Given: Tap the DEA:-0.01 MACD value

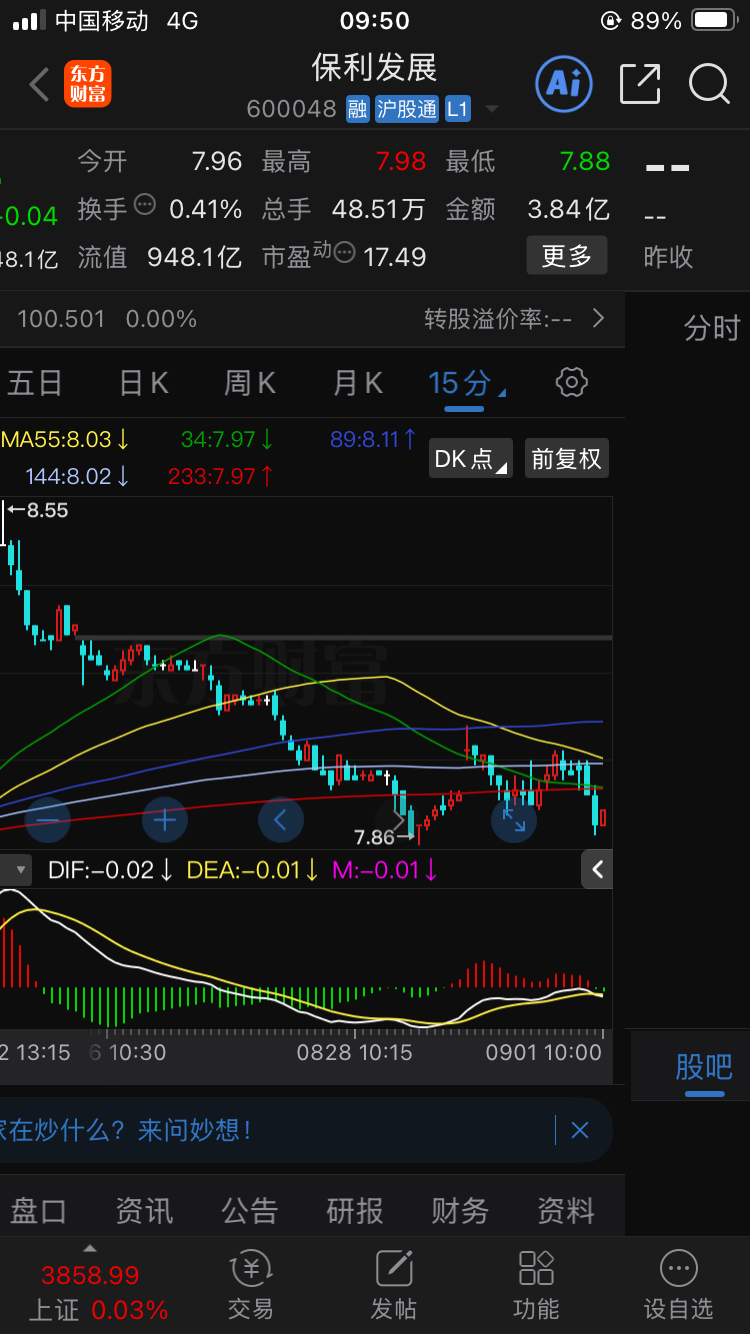Looking at the screenshot, I should [253, 870].
